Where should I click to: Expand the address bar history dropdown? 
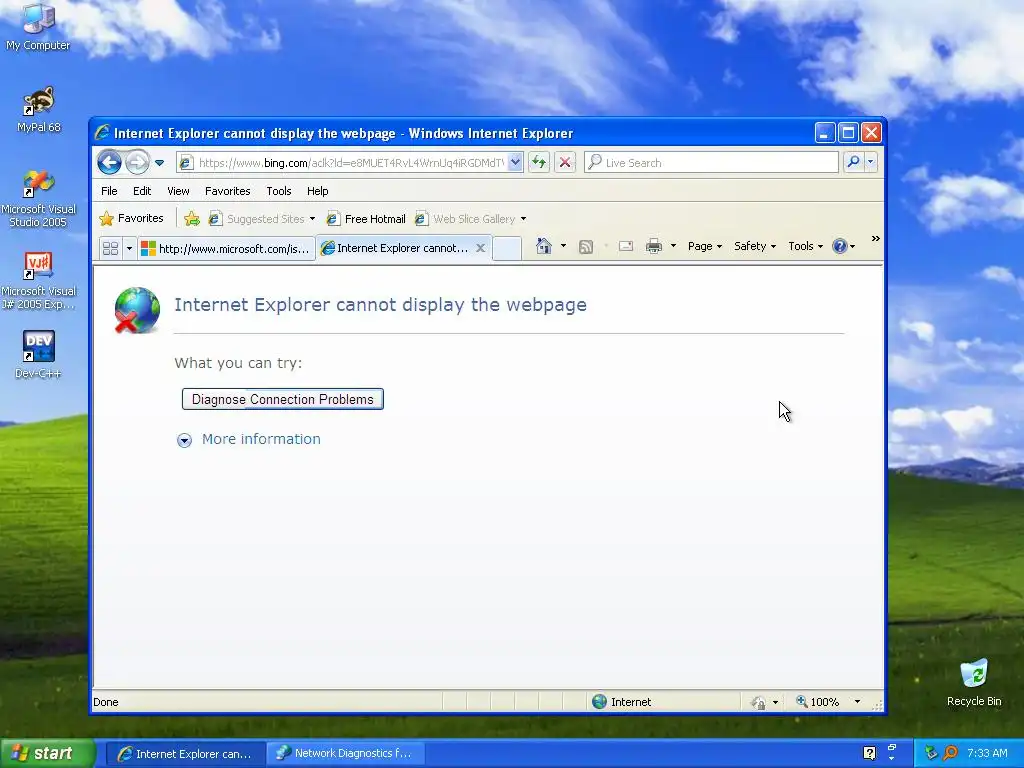(515, 163)
